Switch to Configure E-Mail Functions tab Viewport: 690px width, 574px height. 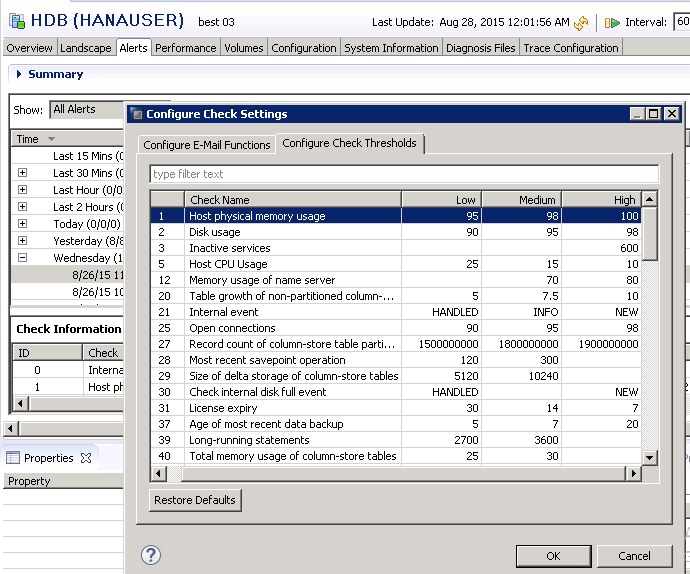tap(207, 145)
